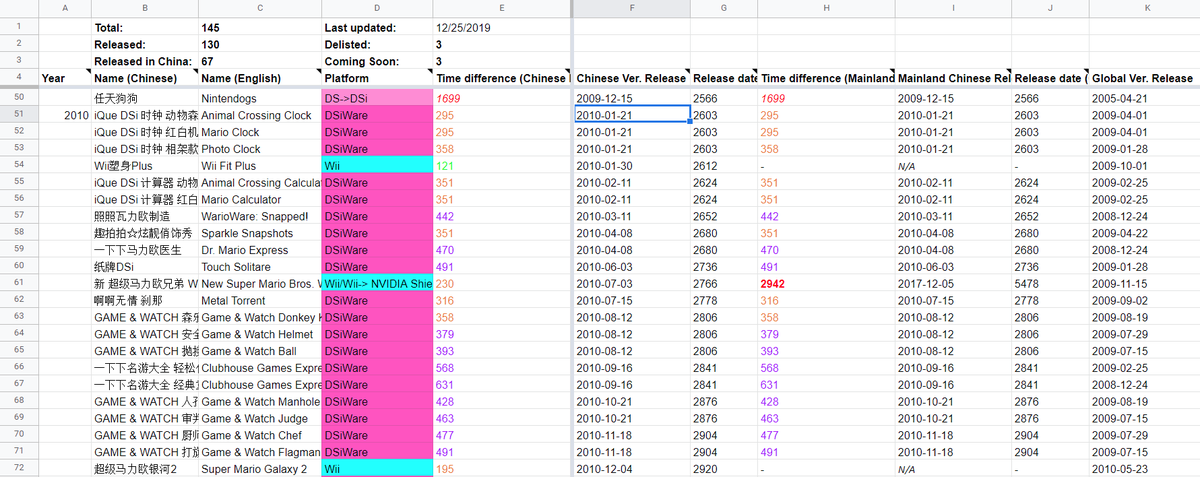Select row 4 header row number
This screenshot has width=1200, height=477.
click(x=19, y=78)
